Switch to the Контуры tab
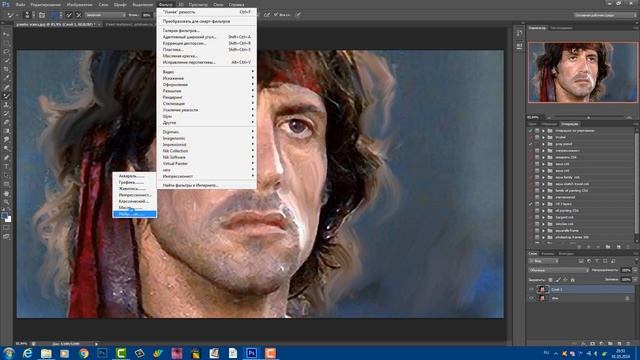The height and width of the screenshot is (360, 640). coord(566,253)
